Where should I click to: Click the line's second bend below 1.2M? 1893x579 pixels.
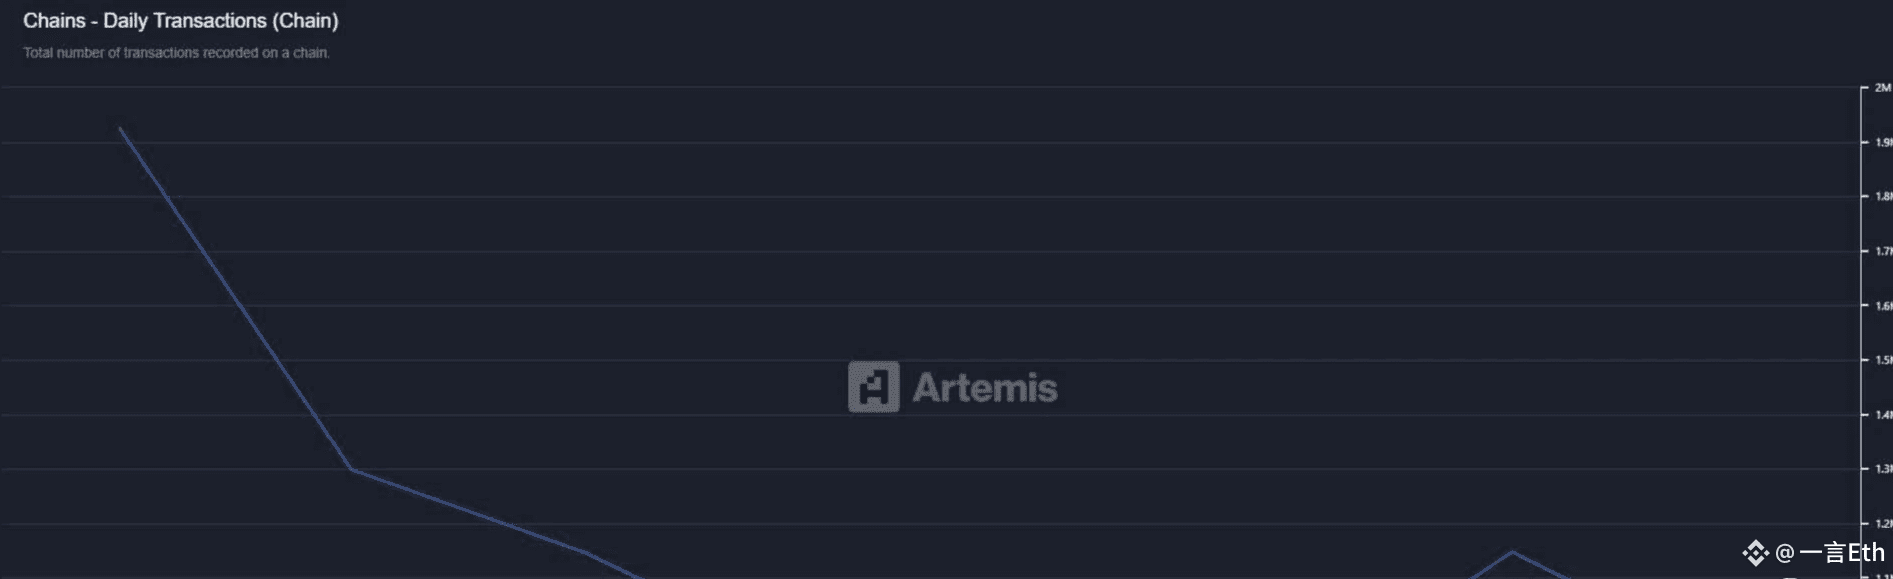[586, 552]
